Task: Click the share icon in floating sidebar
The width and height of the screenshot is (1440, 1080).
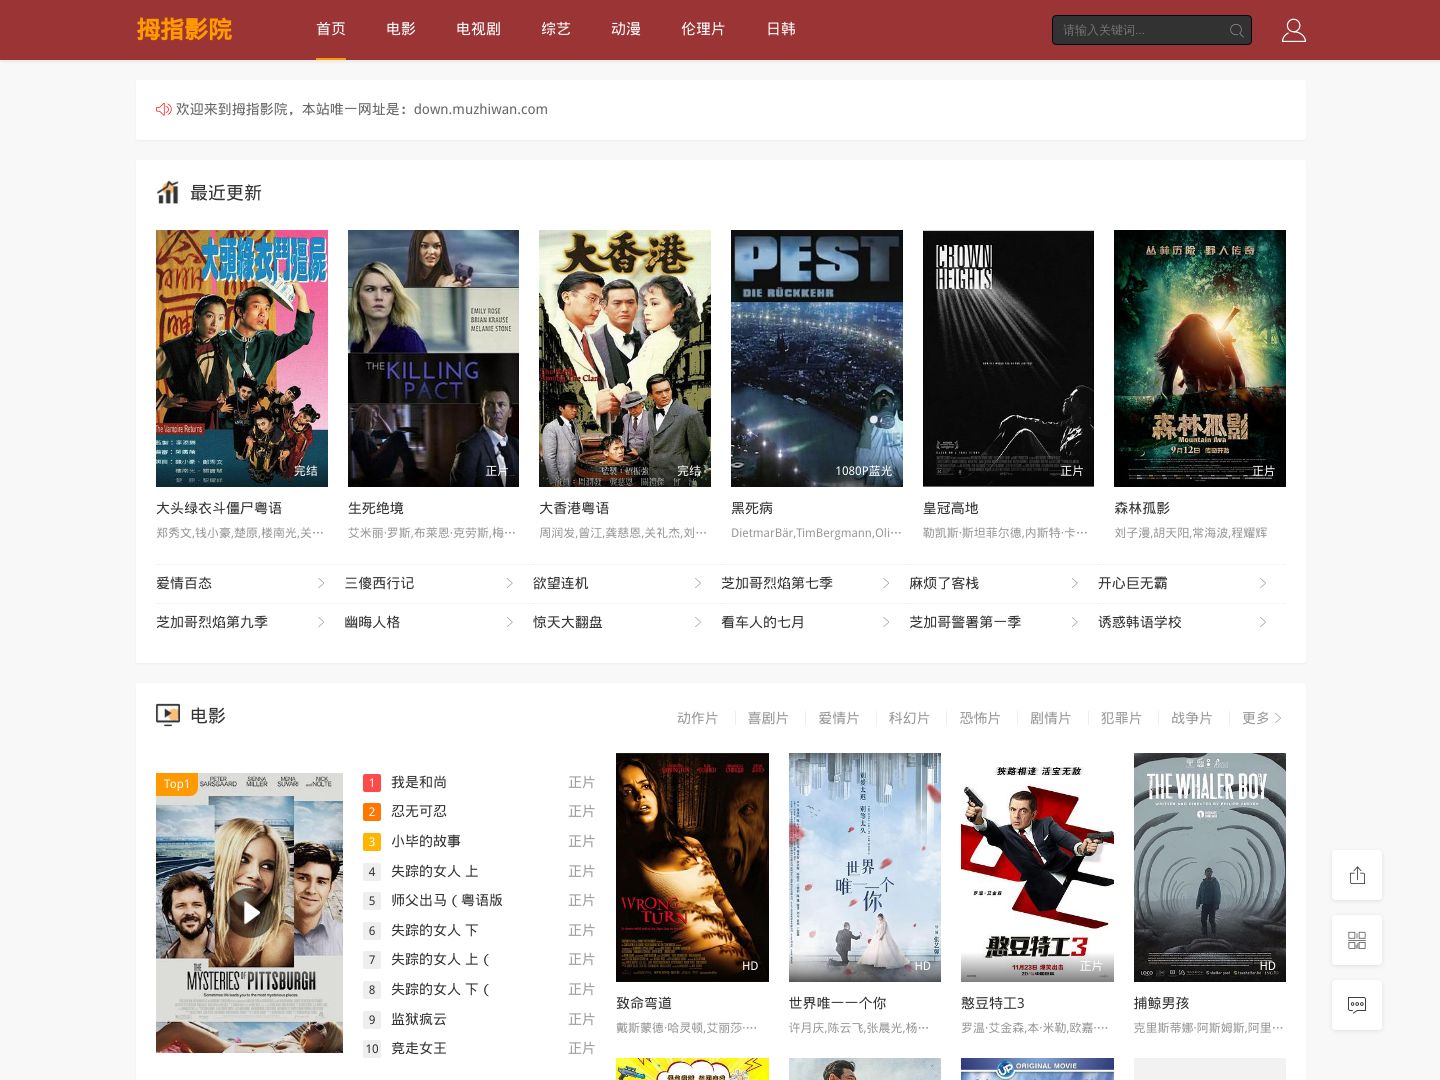Action: pos(1357,875)
